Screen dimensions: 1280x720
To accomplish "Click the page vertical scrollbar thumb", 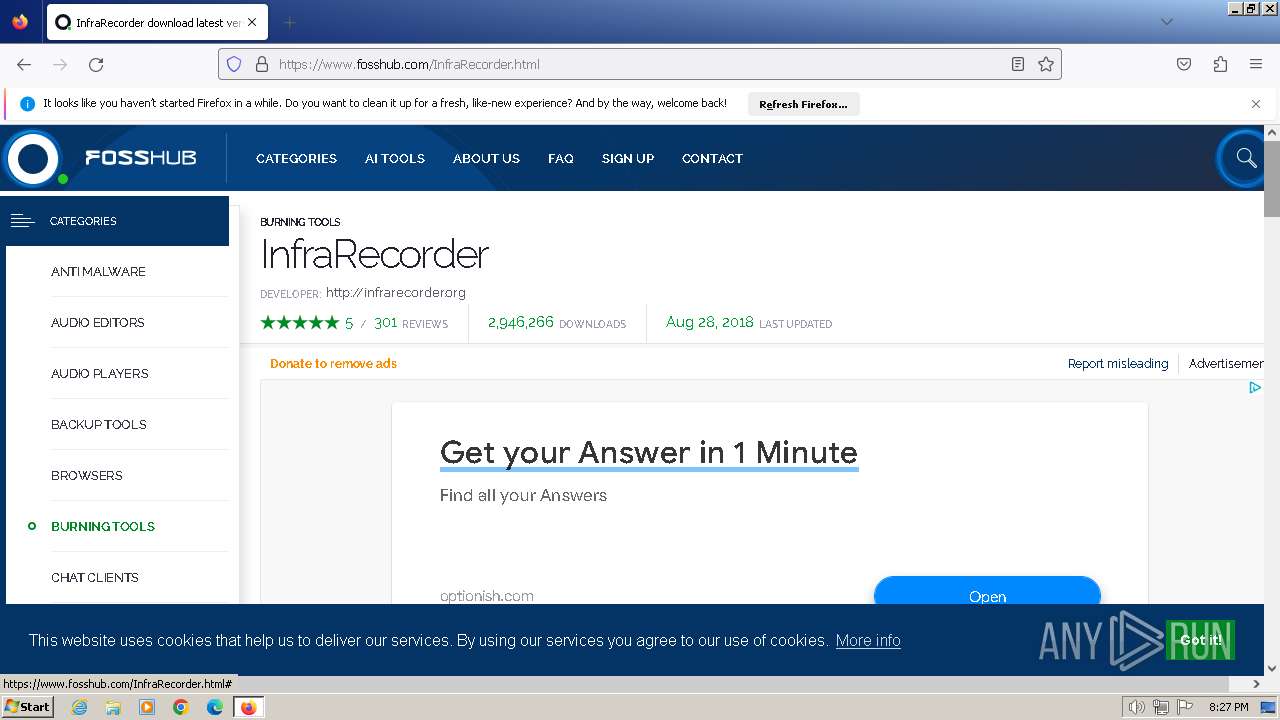I will click(x=1272, y=178).
